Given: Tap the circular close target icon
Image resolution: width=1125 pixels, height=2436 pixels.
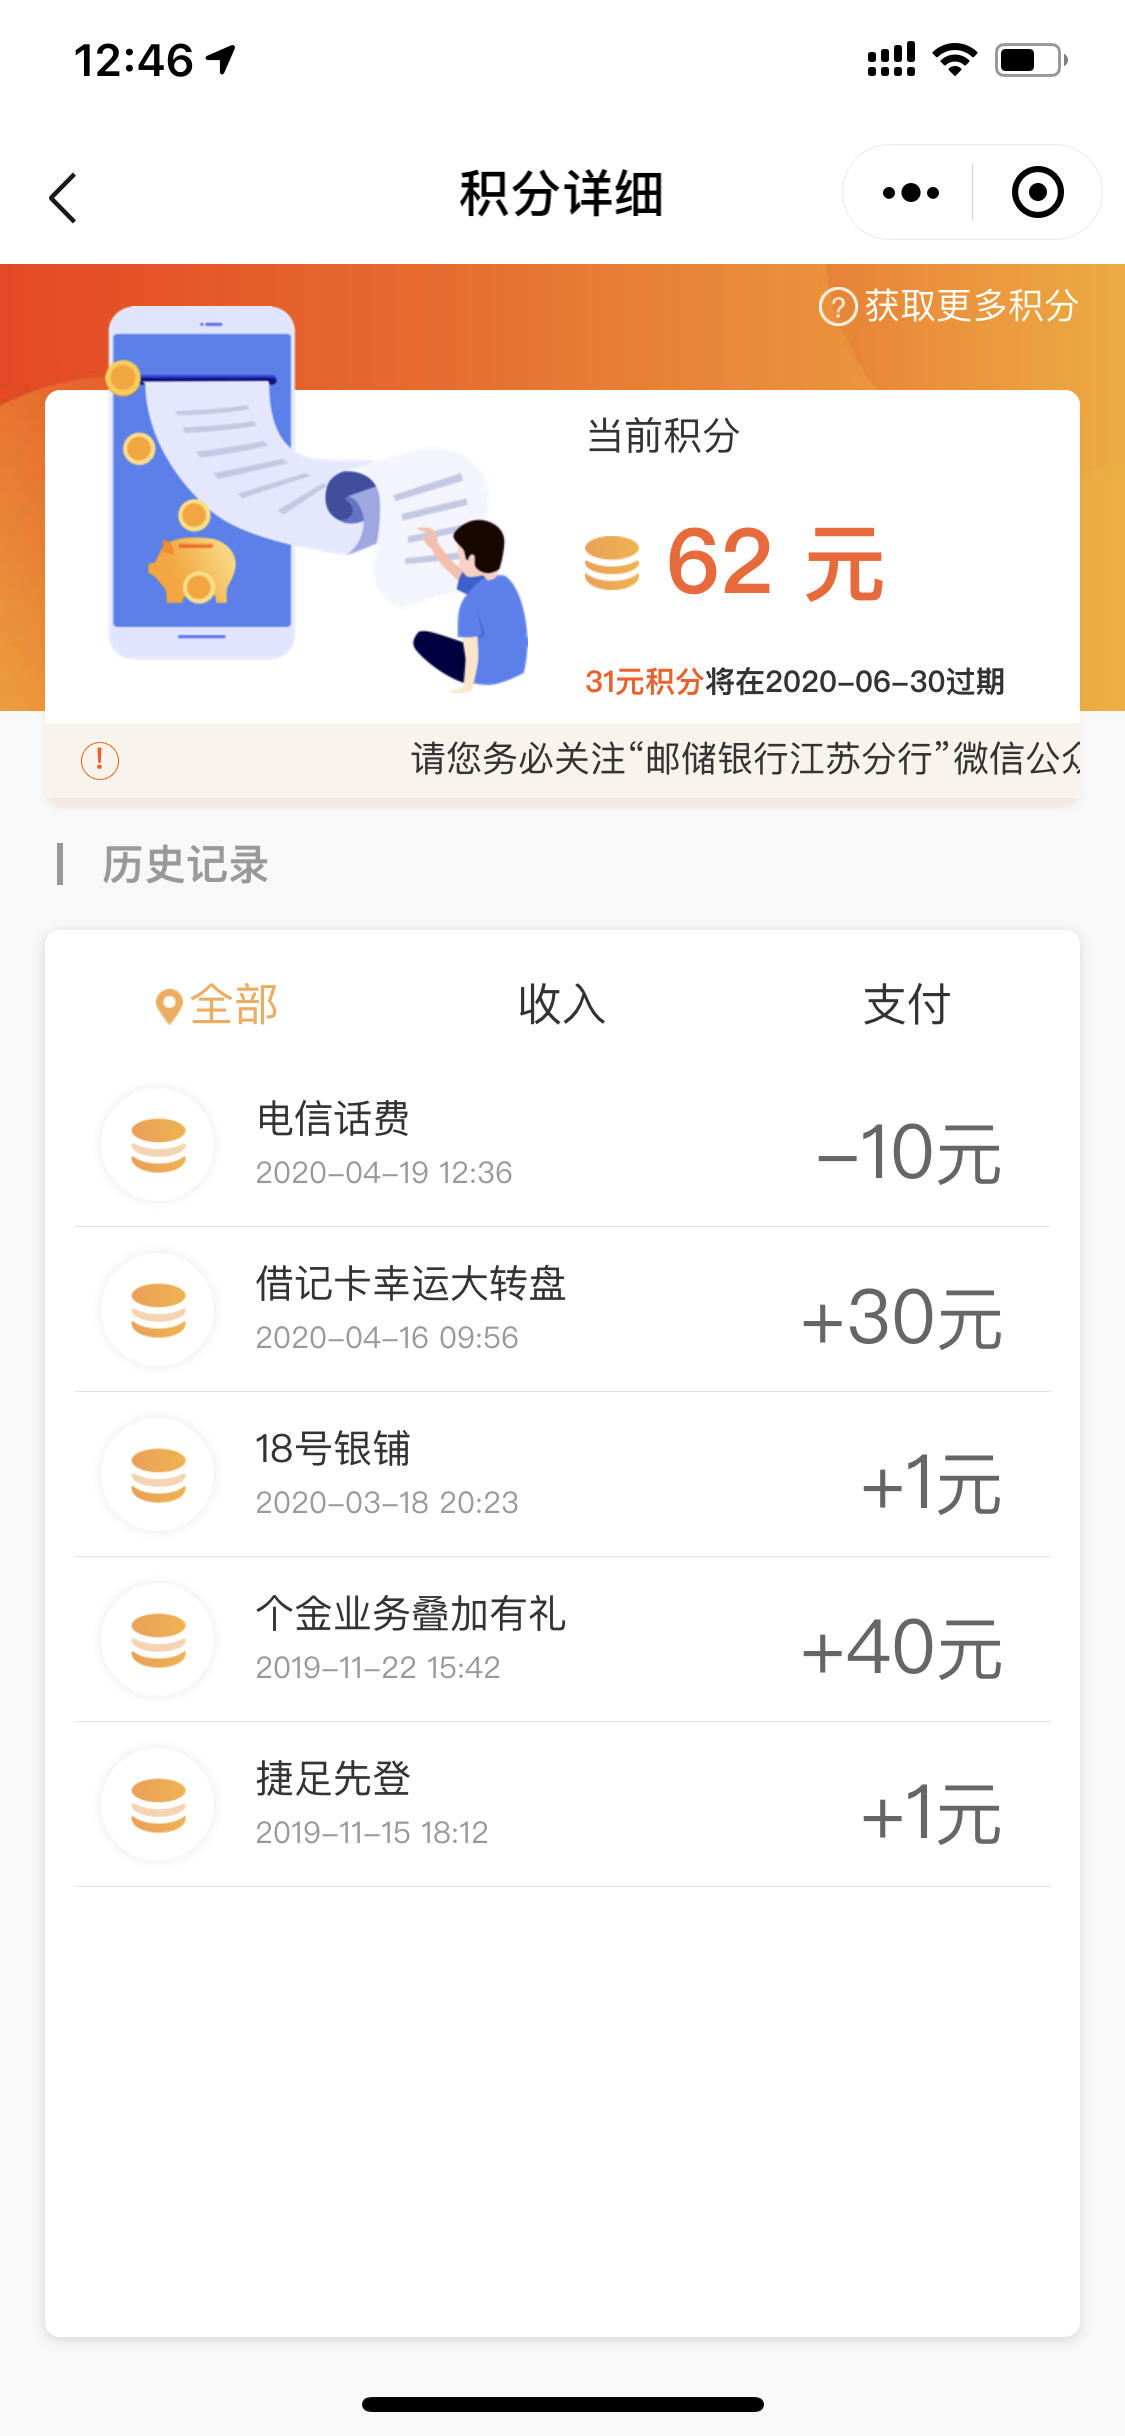Looking at the screenshot, I should 1037,192.
